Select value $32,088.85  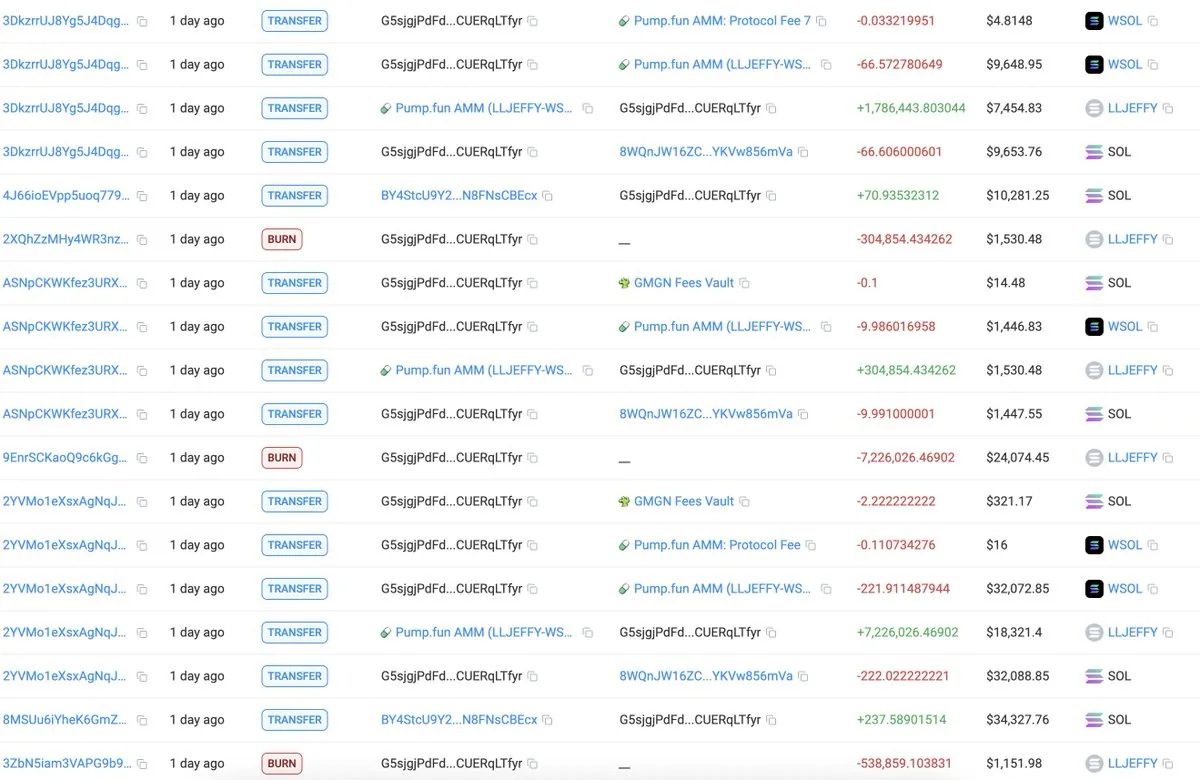tap(1017, 677)
